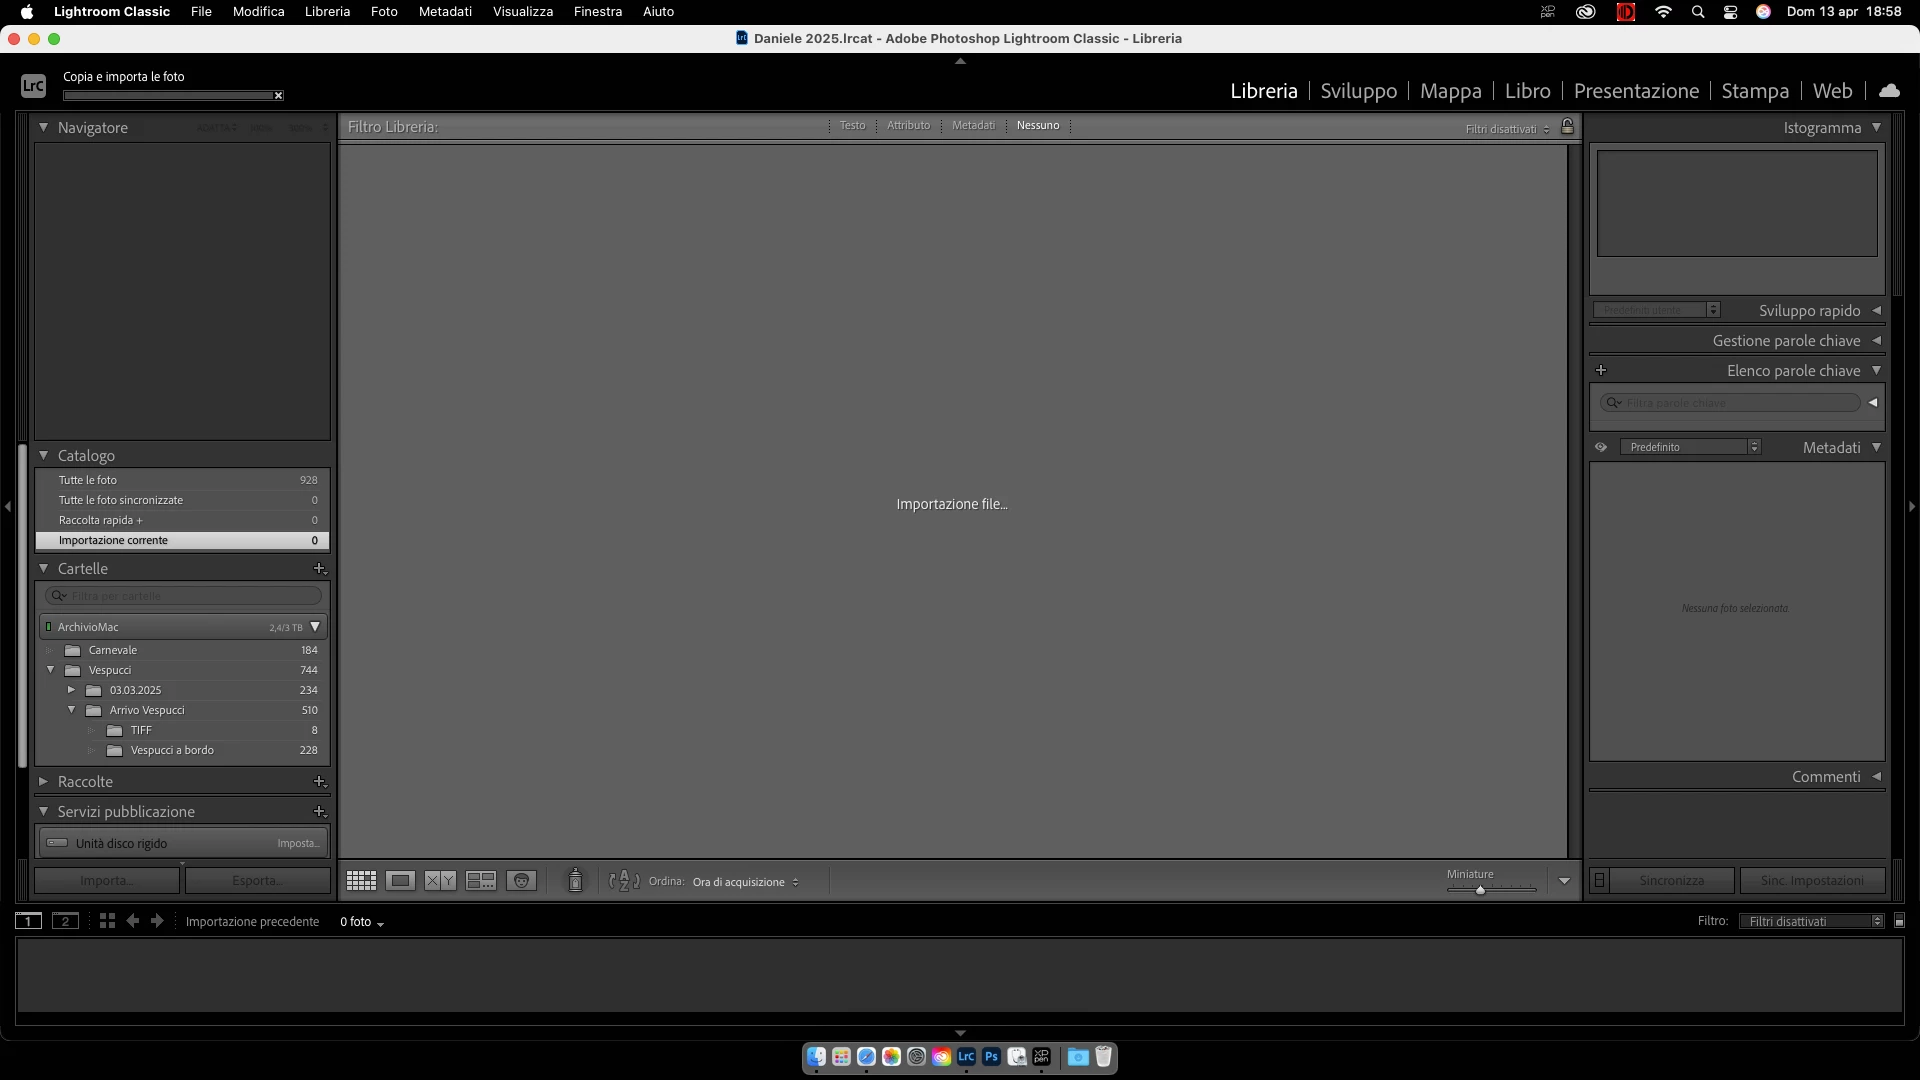This screenshot has width=1920, height=1080.
Task: Toggle A-Z sort direction
Action: 624,881
